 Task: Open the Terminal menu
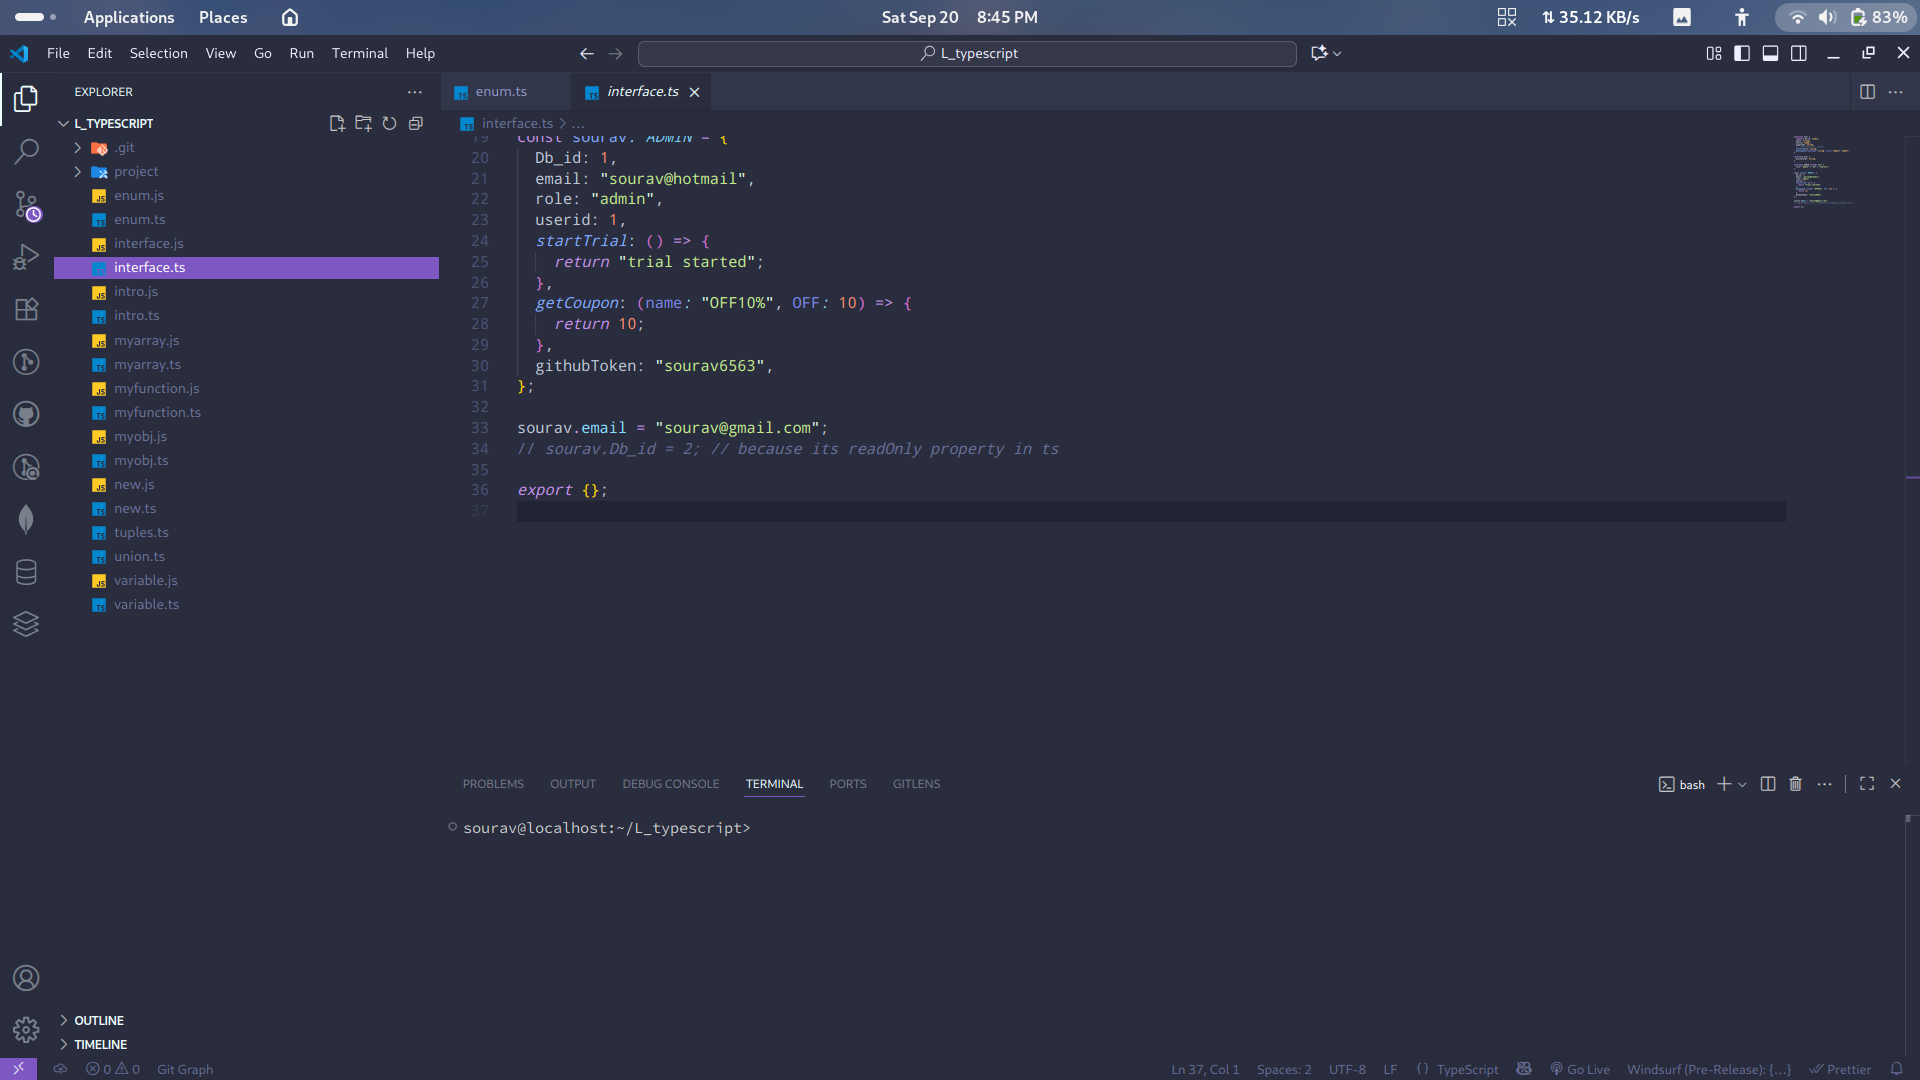coord(359,53)
